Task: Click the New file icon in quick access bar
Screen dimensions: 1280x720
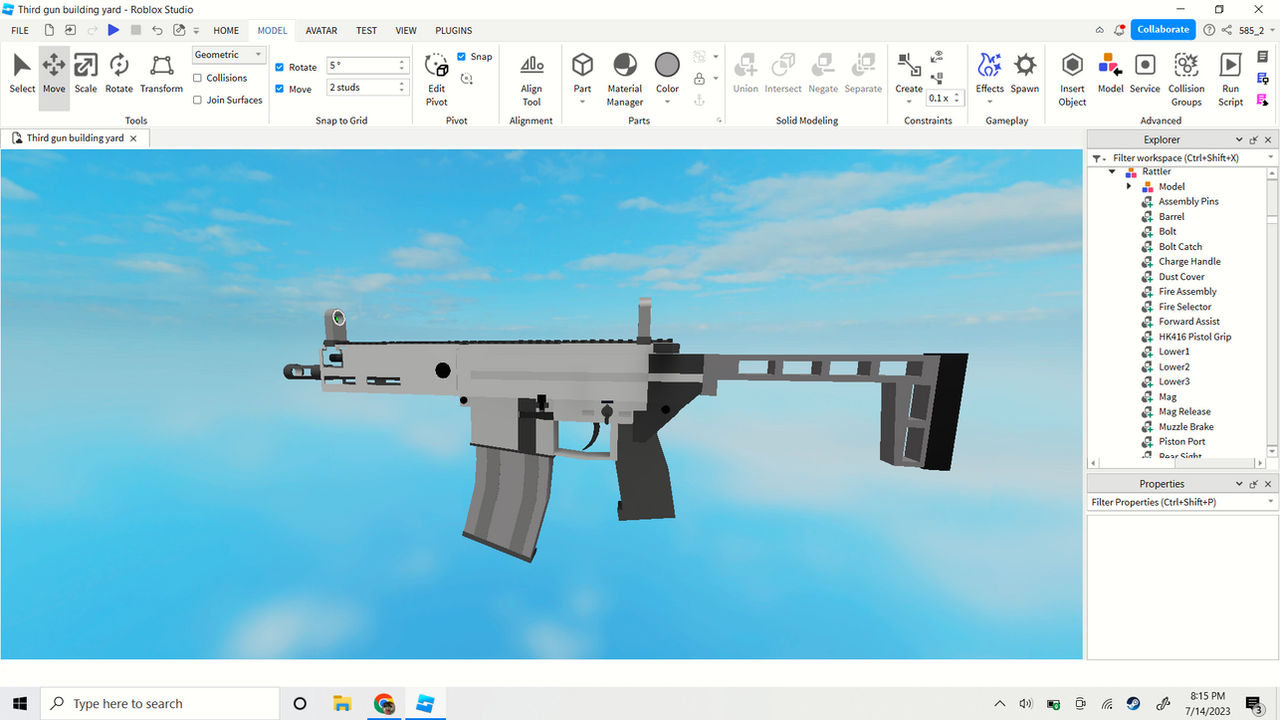Action: point(47,30)
